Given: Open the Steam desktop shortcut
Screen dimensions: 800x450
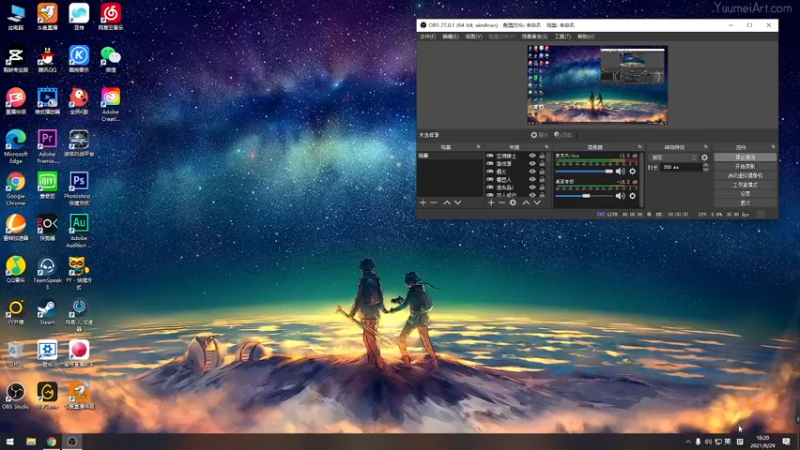Looking at the screenshot, I should [x=47, y=312].
